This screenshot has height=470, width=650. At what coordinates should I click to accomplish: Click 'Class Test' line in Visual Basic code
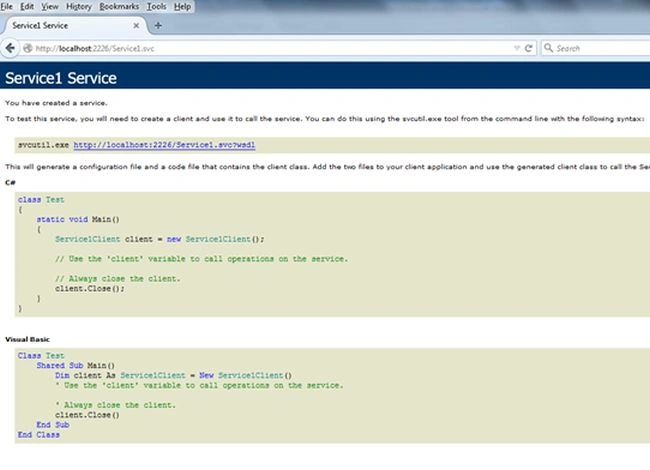point(41,356)
